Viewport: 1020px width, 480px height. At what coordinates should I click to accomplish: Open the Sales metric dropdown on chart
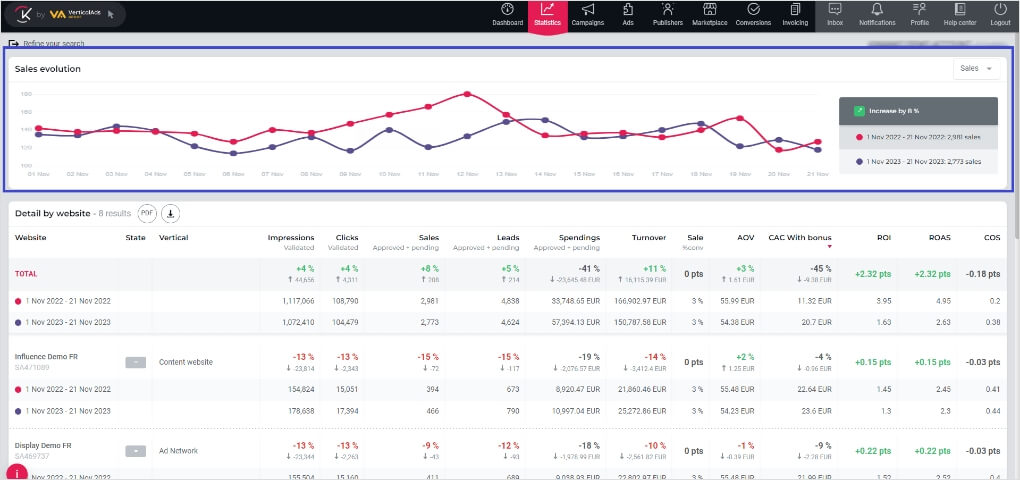pyautogui.click(x=977, y=69)
